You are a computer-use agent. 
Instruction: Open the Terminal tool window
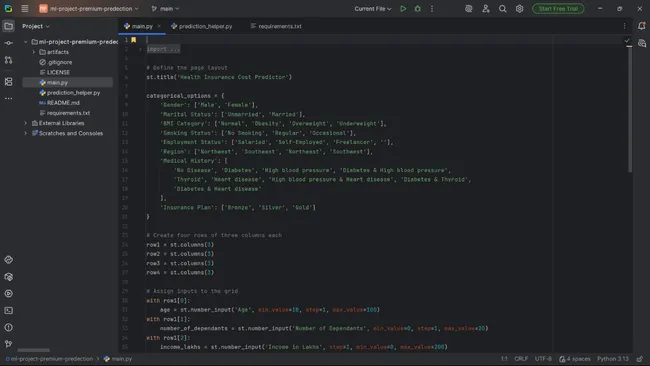(8, 310)
